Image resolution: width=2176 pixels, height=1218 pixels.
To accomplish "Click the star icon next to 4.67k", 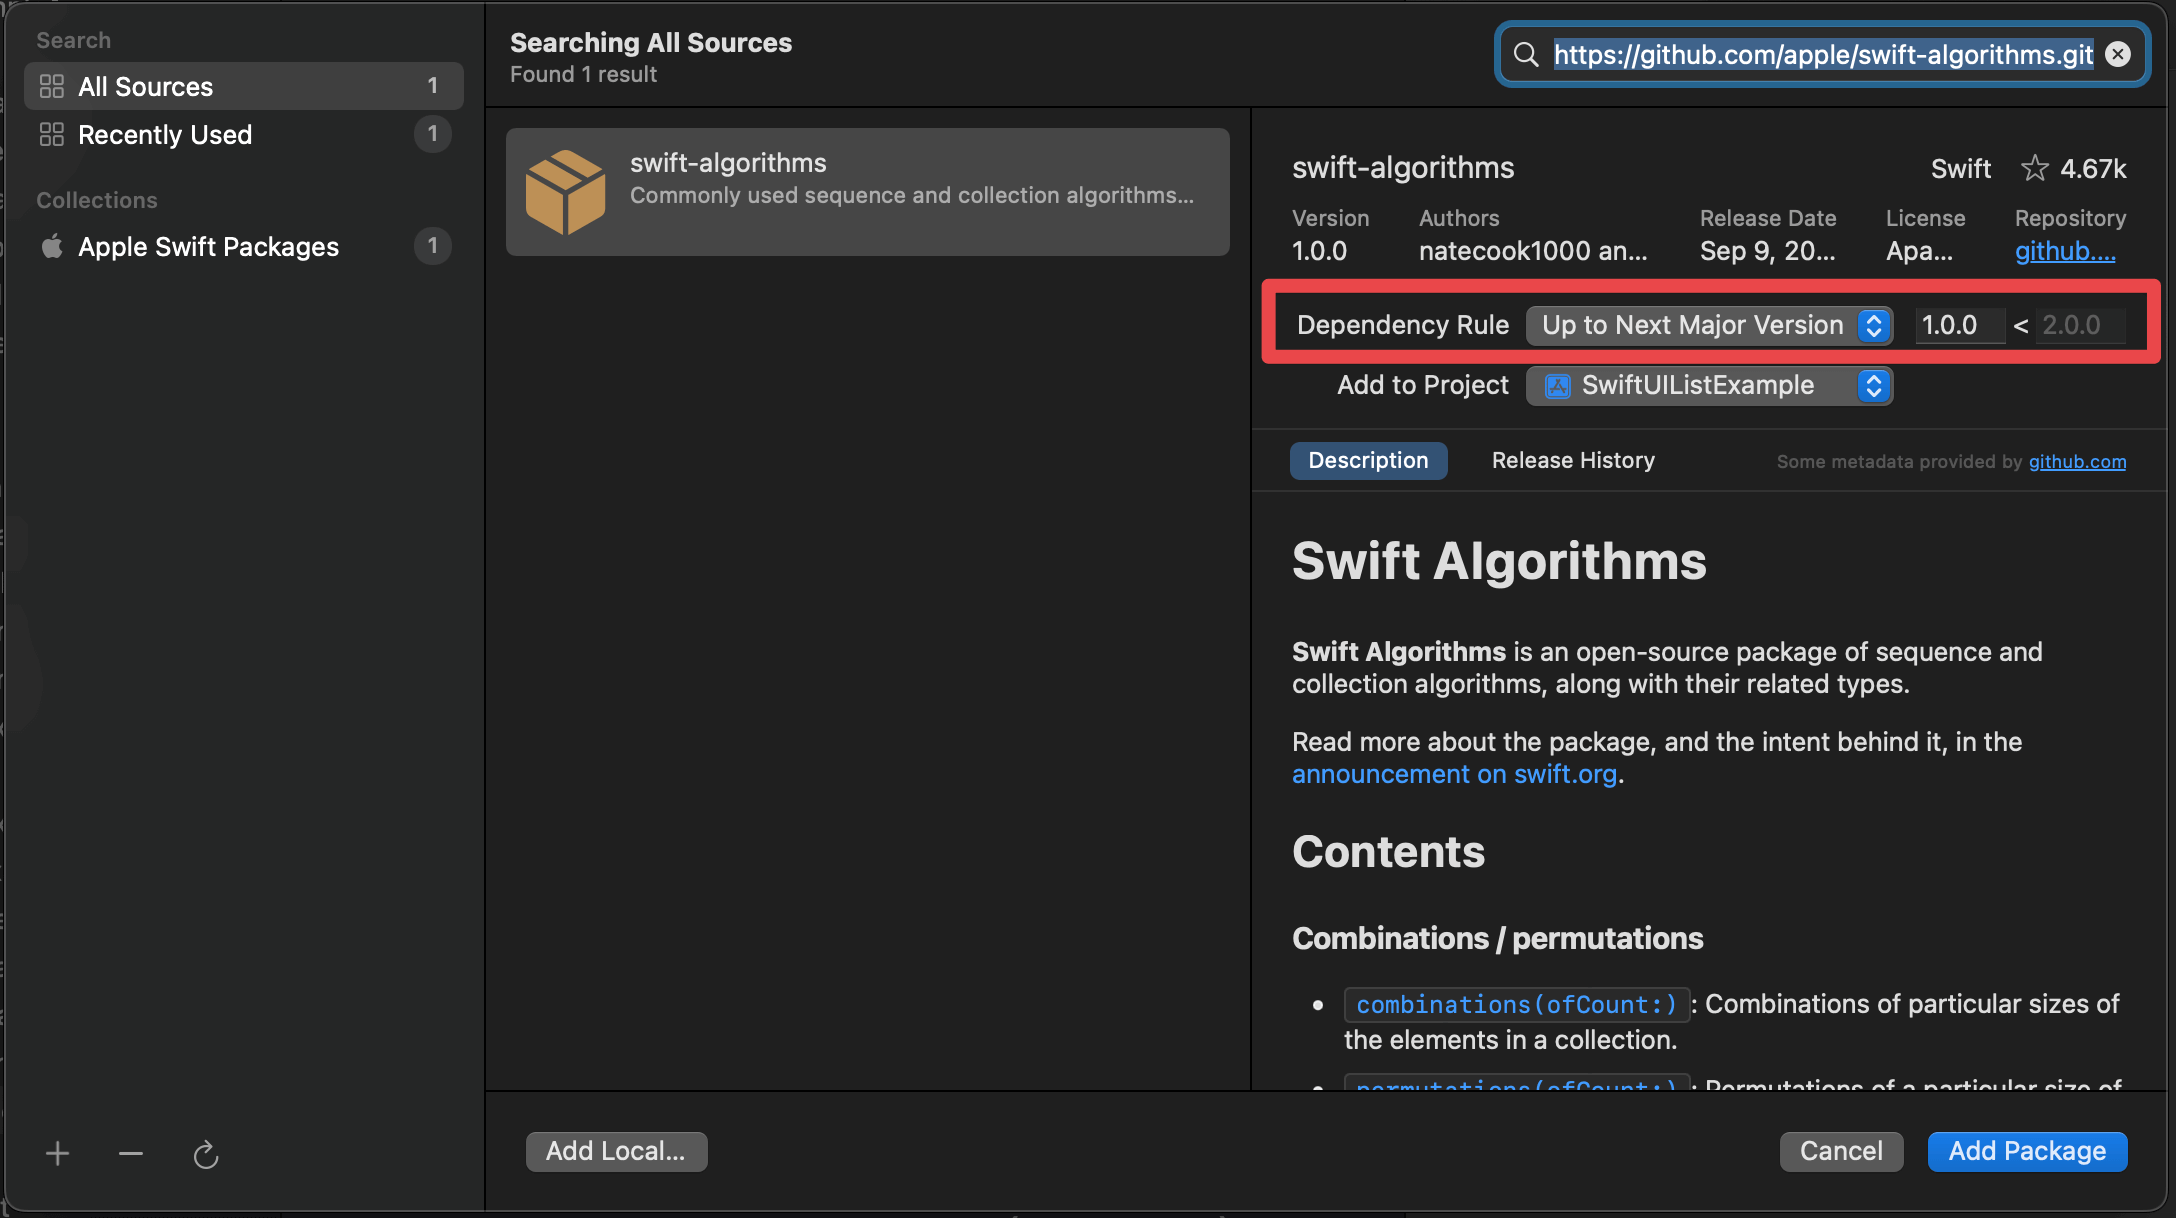I will click(2034, 168).
